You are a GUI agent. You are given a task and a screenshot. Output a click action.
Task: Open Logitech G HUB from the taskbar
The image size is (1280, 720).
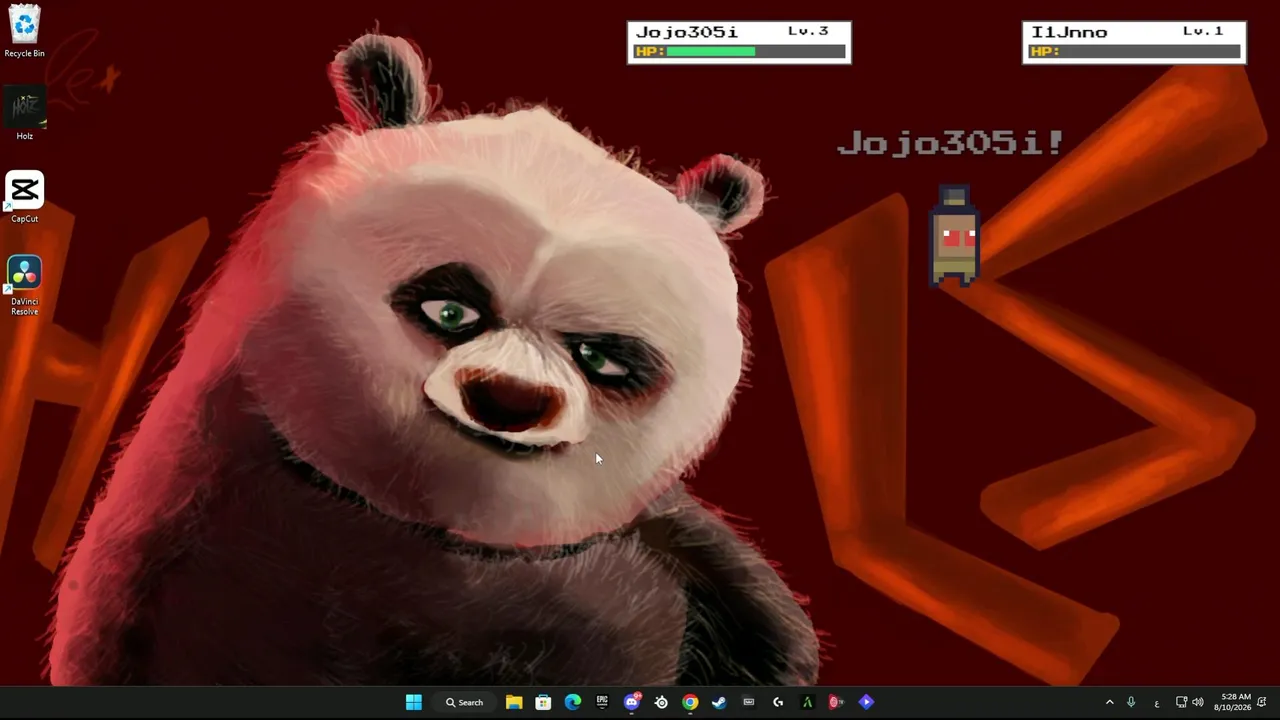[x=778, y=702]
